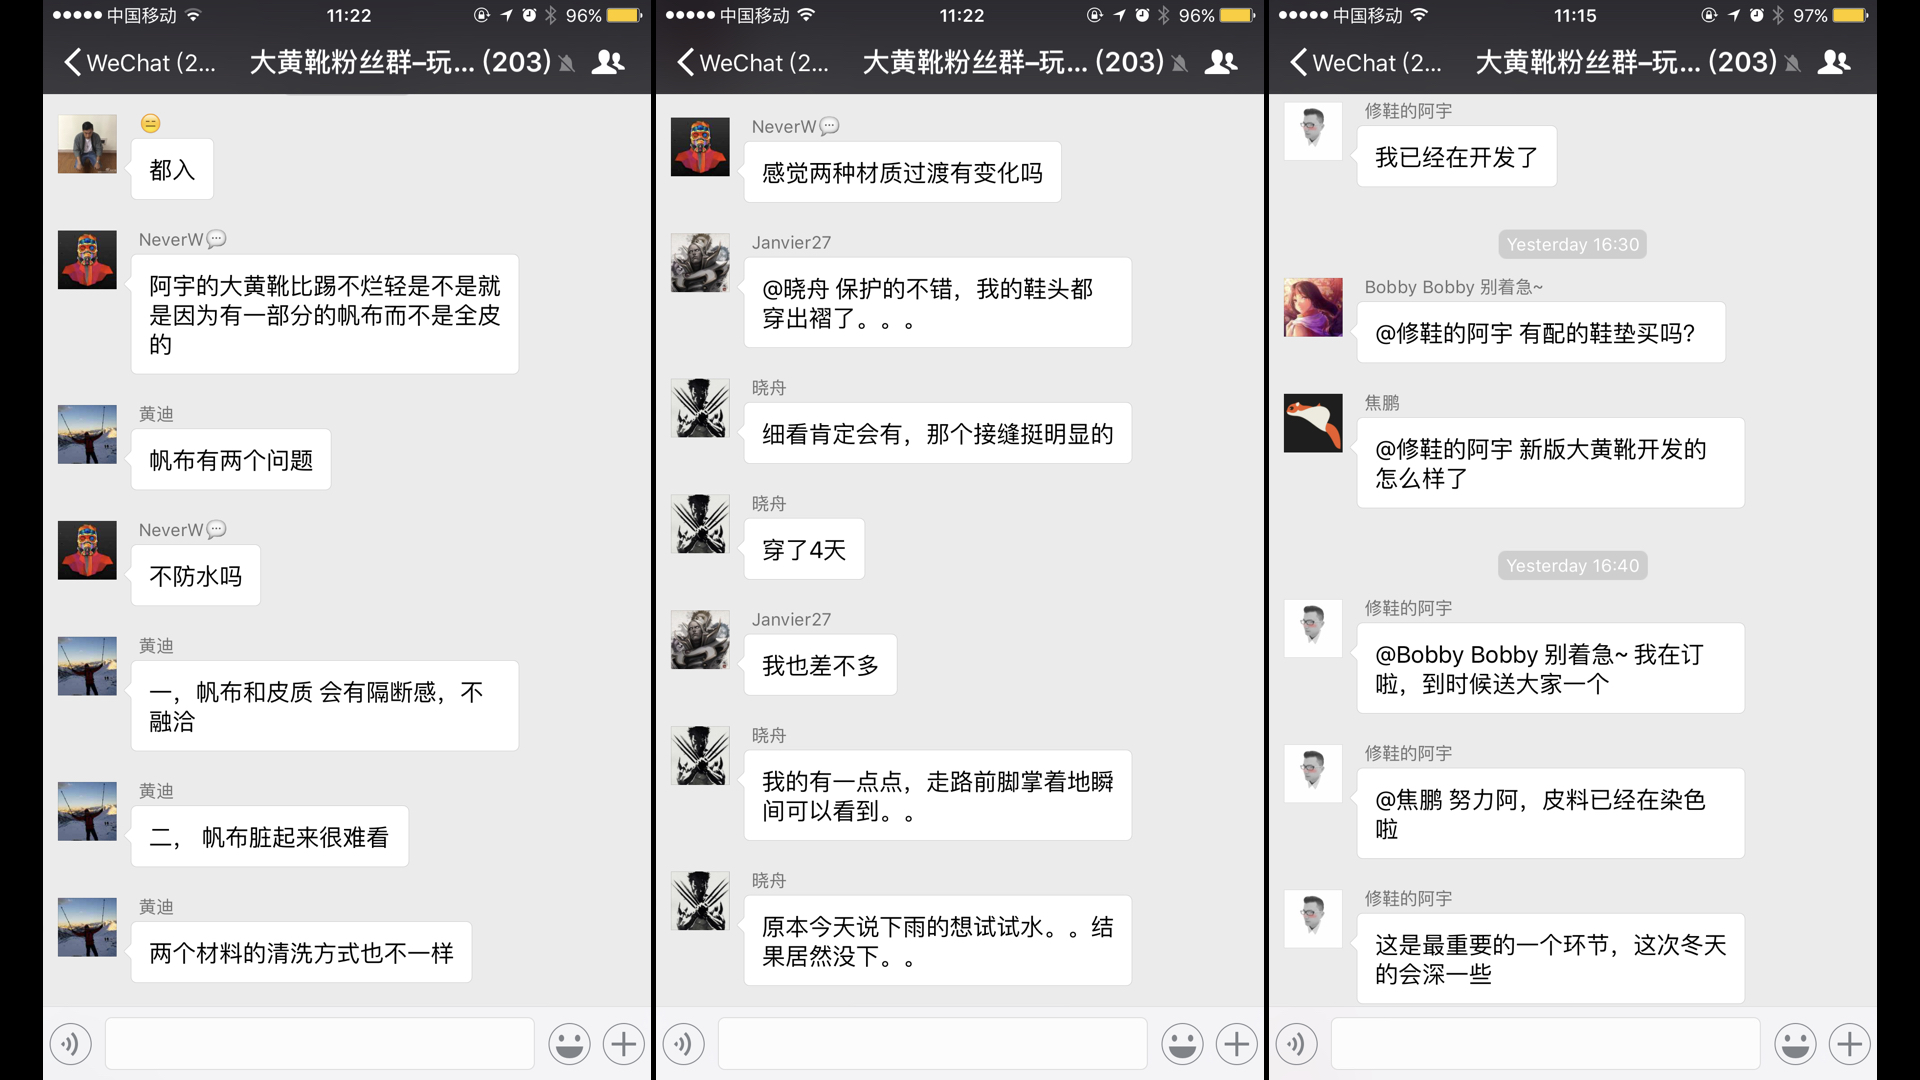Tap plus attachment button in middle chat
The height and width of the screenshot is (1080, 1920).
coord(1237,1044)
